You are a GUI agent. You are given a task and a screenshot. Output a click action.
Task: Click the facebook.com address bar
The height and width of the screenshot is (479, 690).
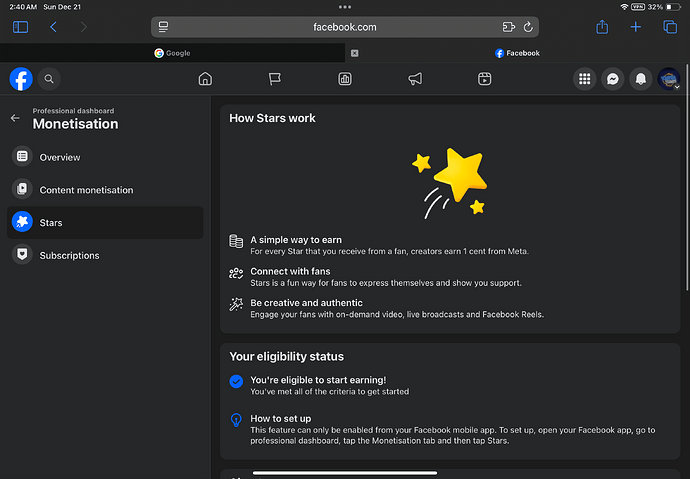(x=345, y=27)
